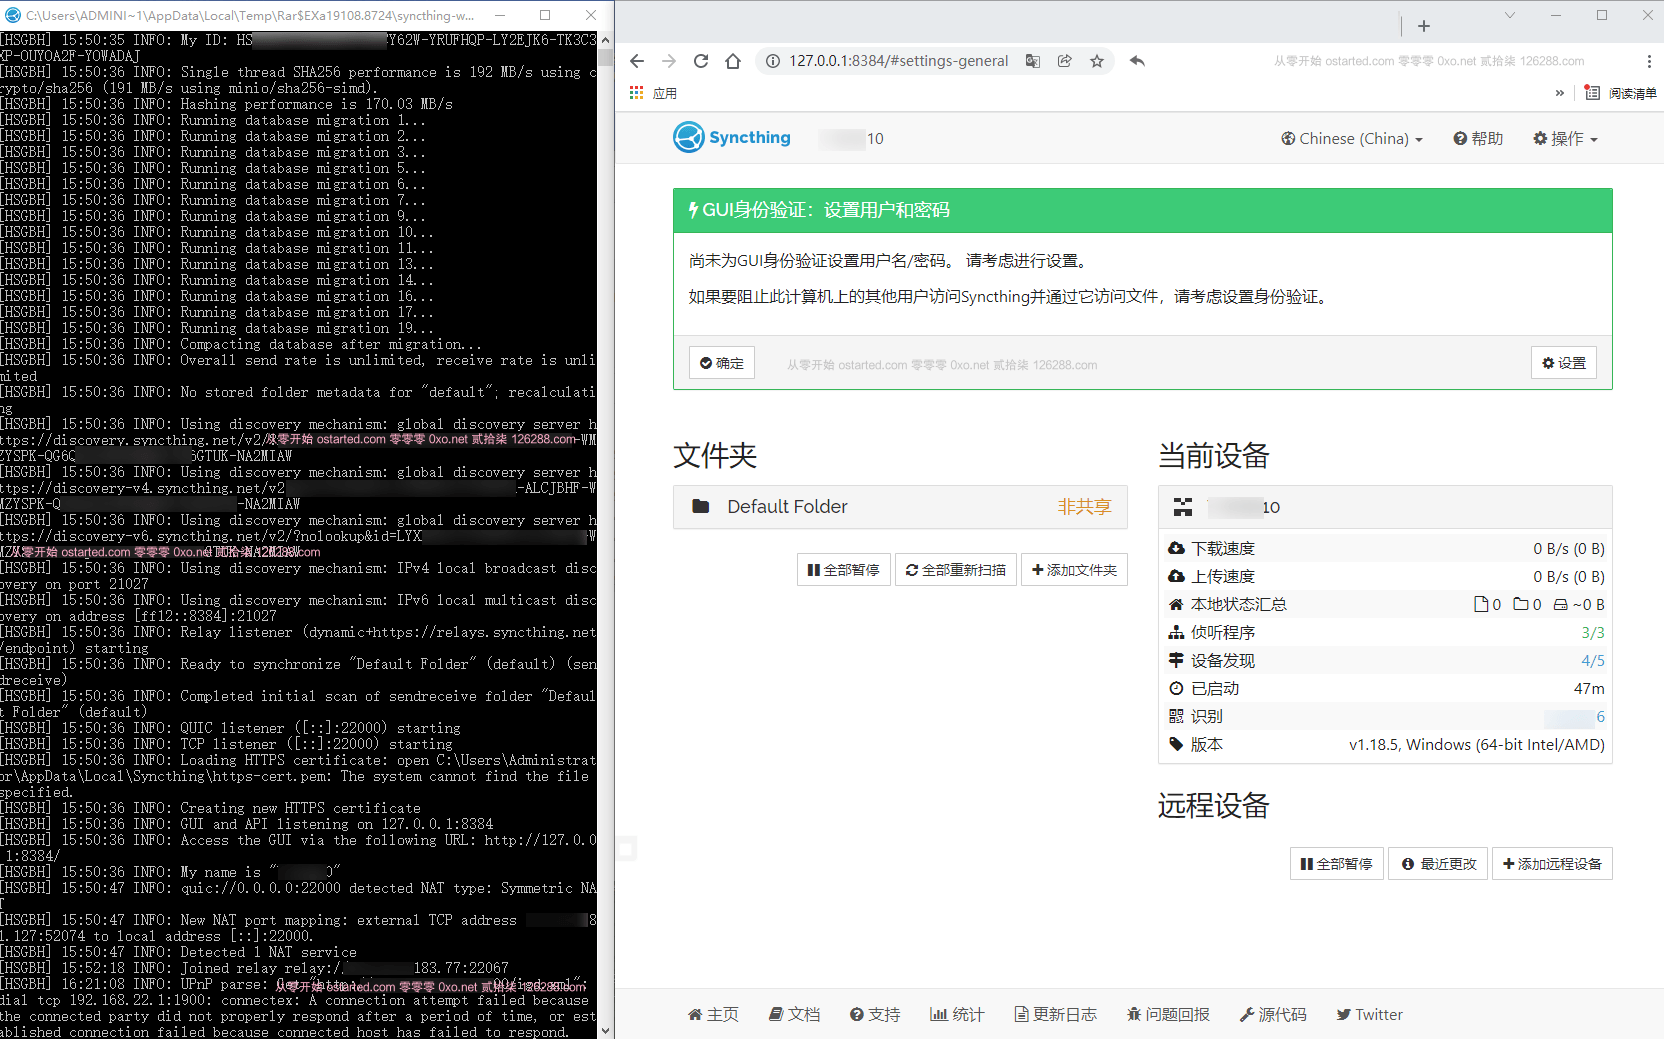Open the 源代码 footer link
The height and width of the screenshot is (1039, 1664).
click(x=1273, y=1014)
